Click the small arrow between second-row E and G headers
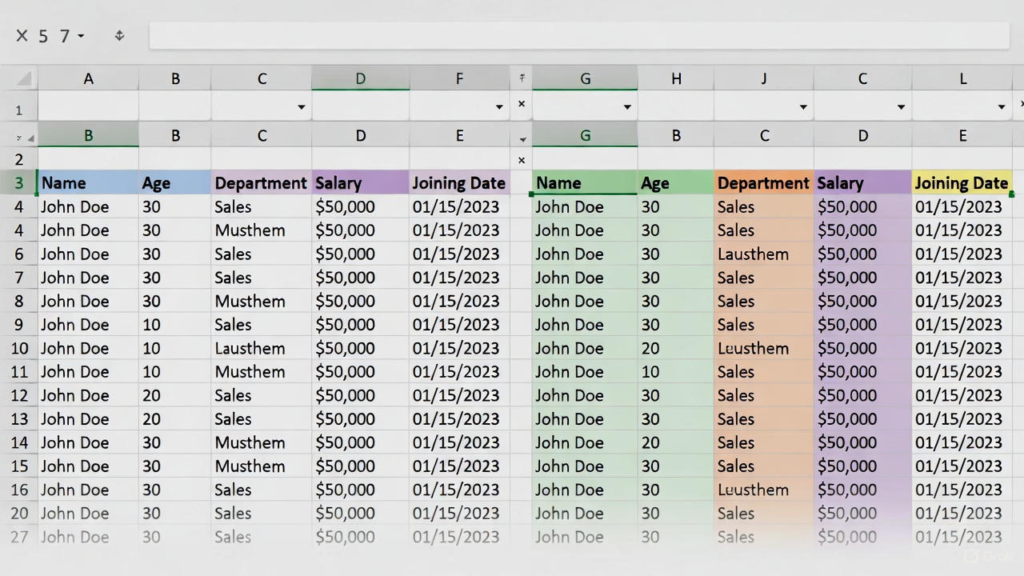Viewport: 1024px width, 576px height. click(521, 138)
